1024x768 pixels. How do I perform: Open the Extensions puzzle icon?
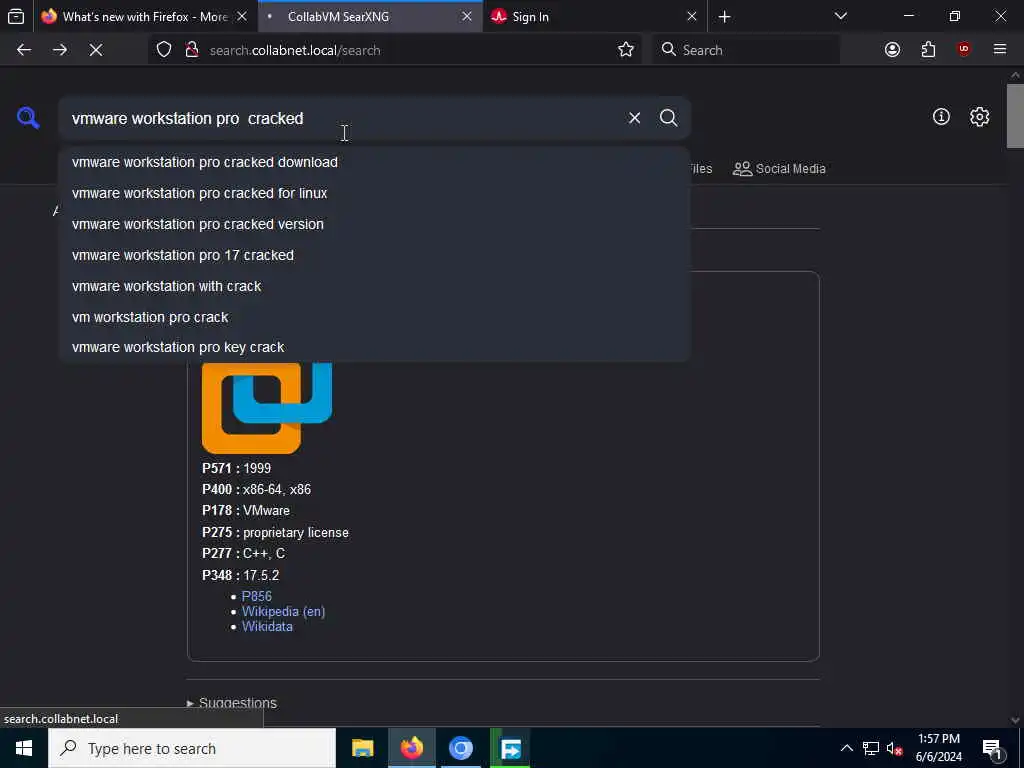928,50
